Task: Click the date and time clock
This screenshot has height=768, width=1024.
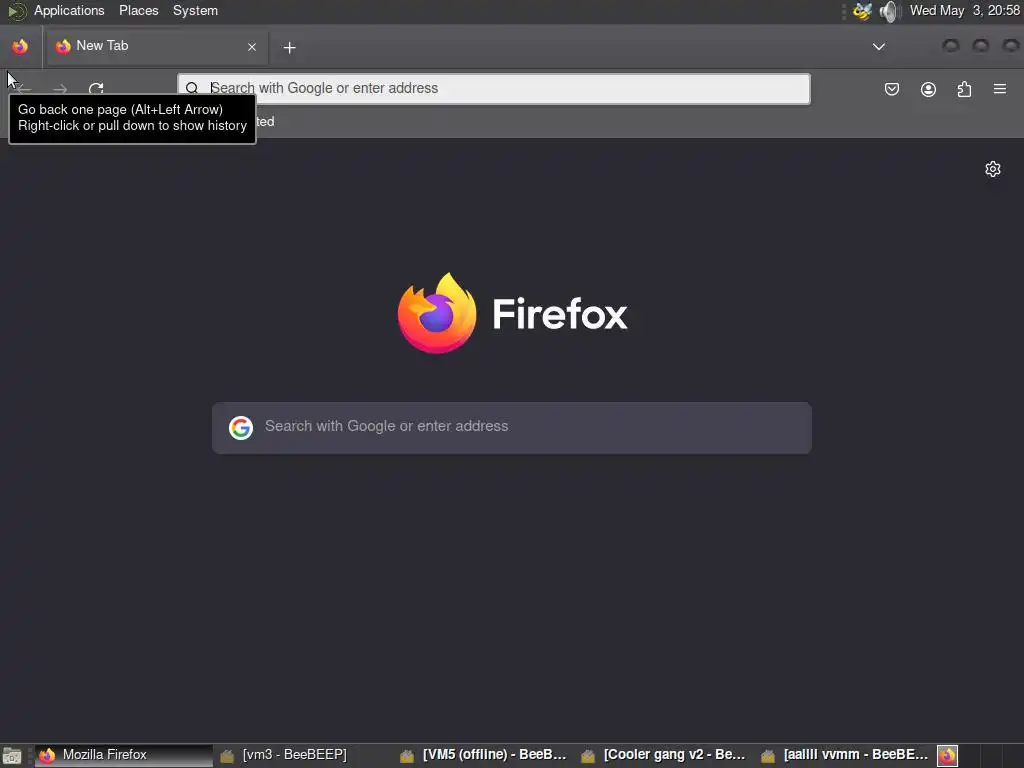Action: [x=965, y=10]
